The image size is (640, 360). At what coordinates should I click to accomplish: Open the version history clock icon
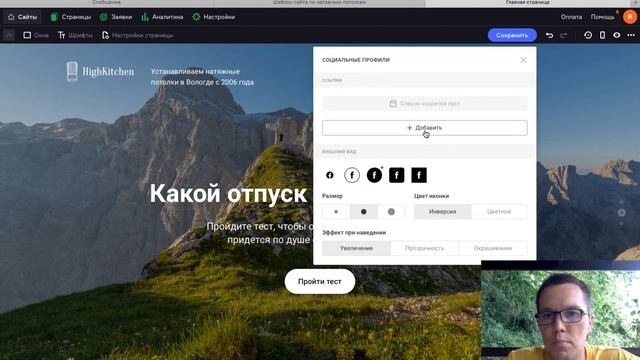[588, 35]
